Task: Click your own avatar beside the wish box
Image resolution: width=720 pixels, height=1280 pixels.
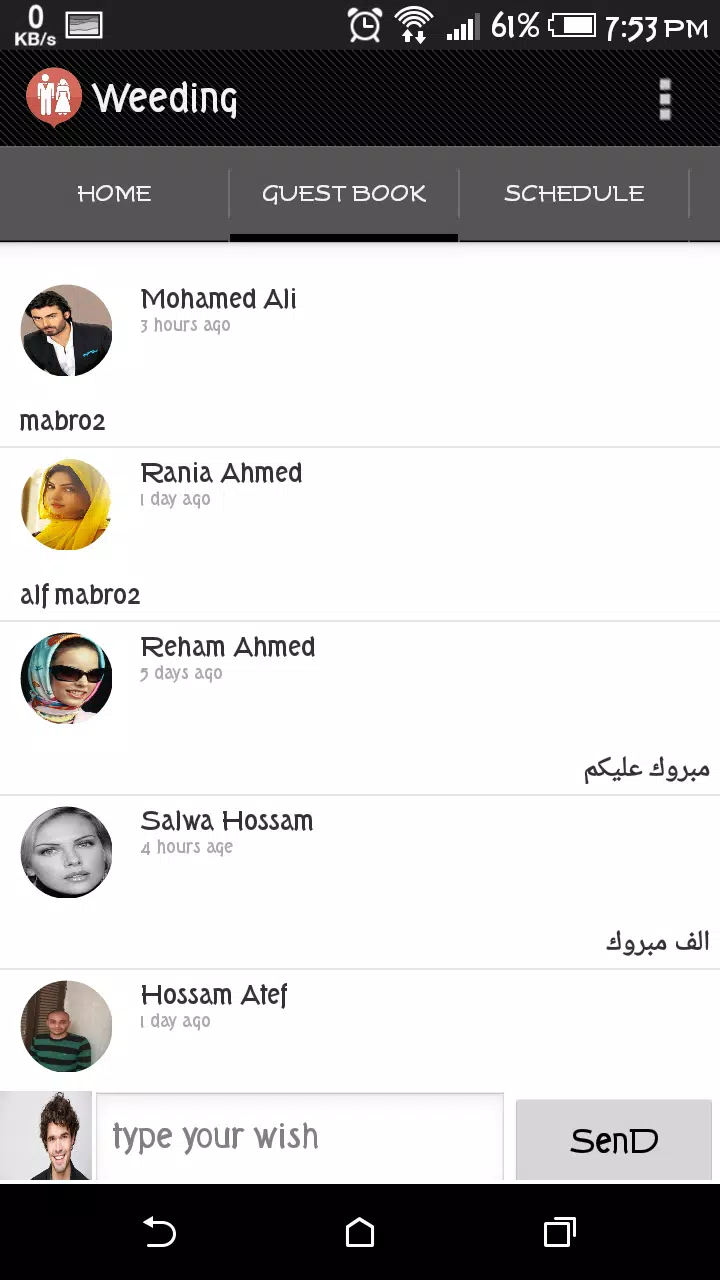Action: (46, 1136)
